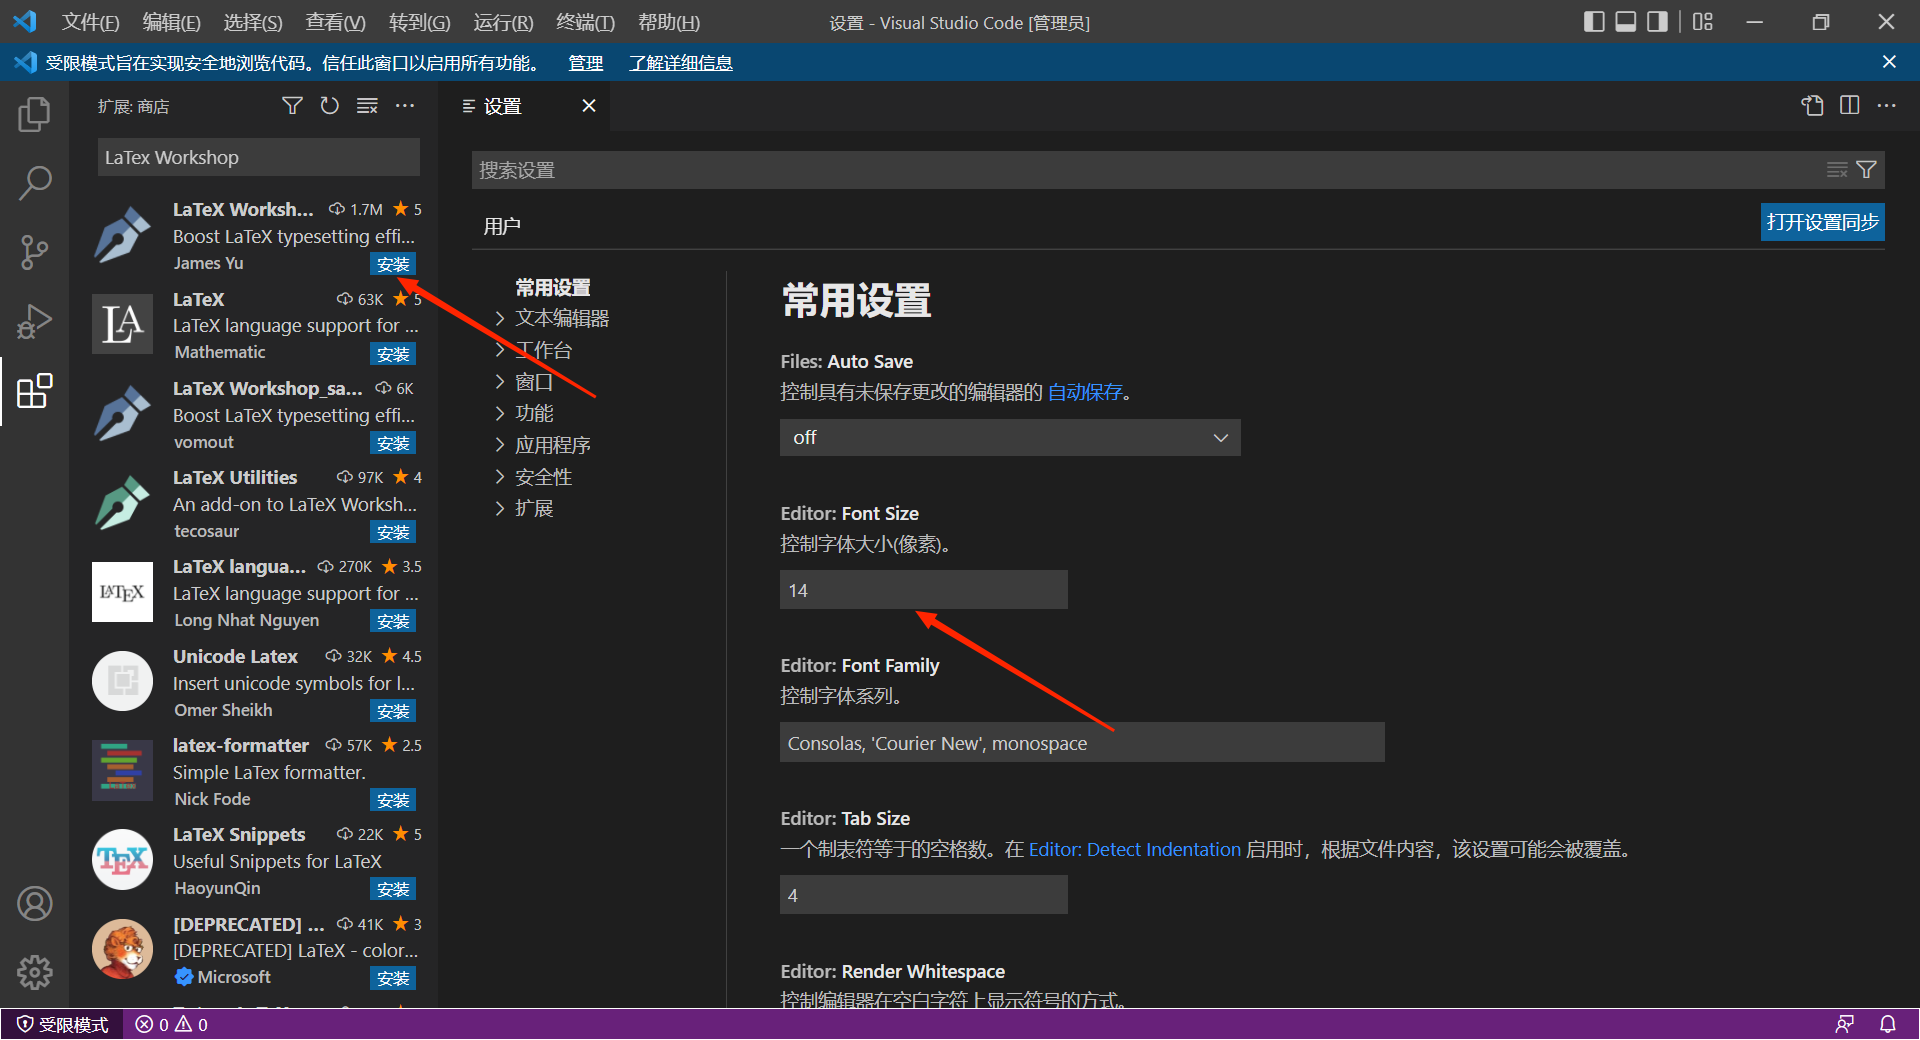Click the 自动保存 link in settings

[1085, 392]
